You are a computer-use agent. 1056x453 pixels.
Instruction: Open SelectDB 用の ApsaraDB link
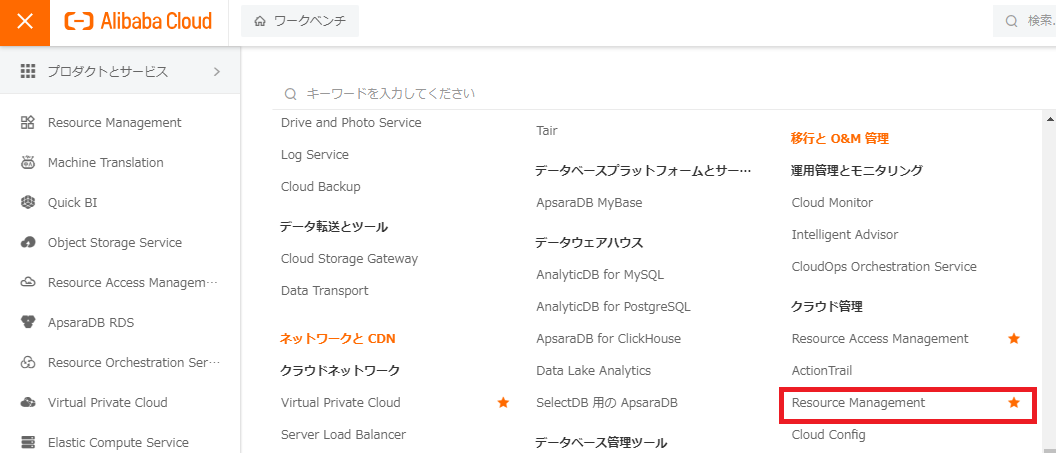tap(607, 403)
